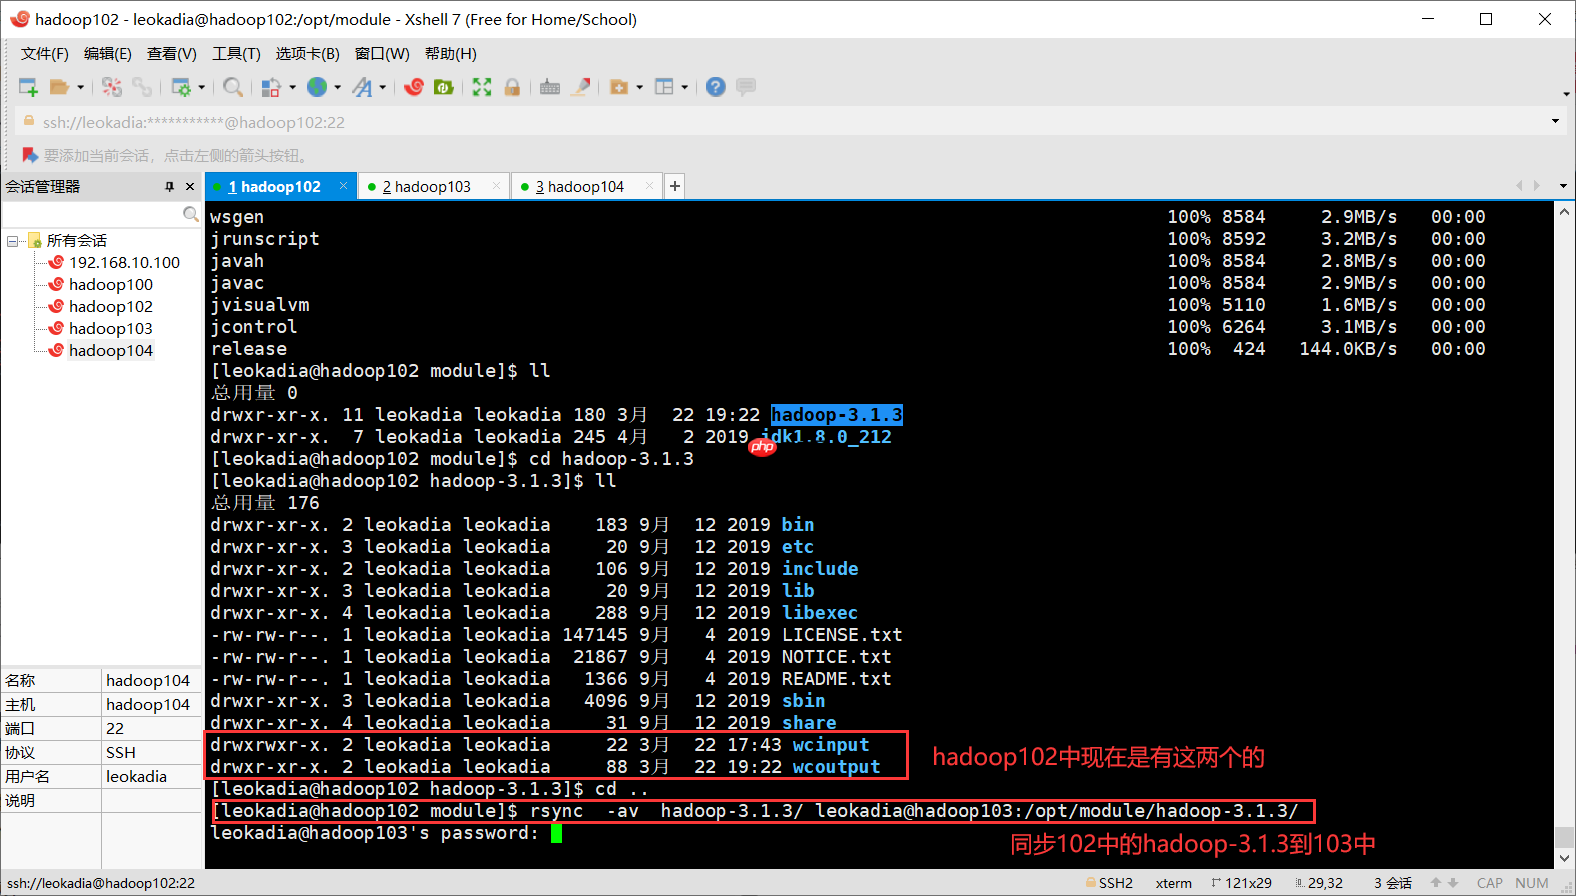Select the 192.168.10.100 session
The image size is (1576, 896).
point(124,263)
